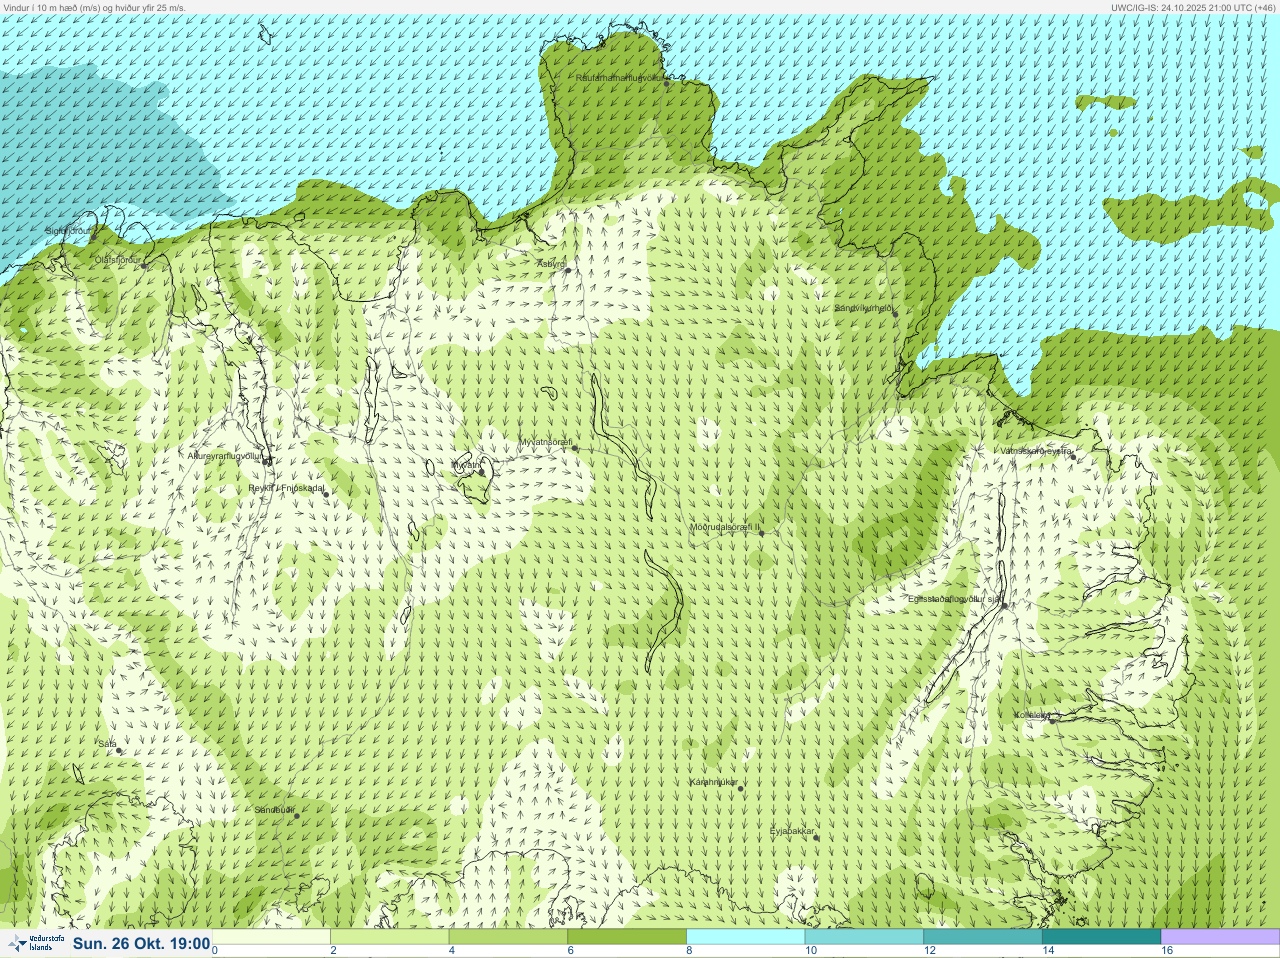Click the Mývatn station label
The height and width of the screenshot is (958, 1280).
[x=465, y=465]
